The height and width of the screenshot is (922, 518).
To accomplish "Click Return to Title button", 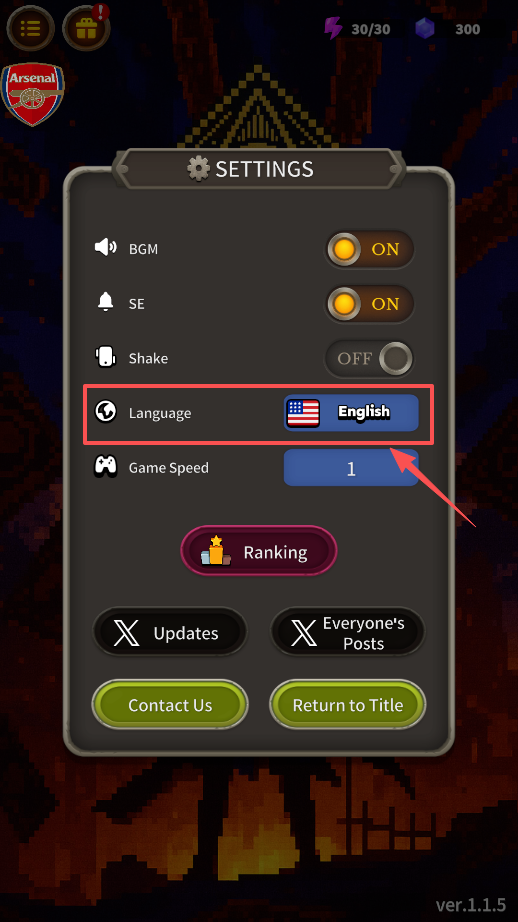I will tap(347, 704).
